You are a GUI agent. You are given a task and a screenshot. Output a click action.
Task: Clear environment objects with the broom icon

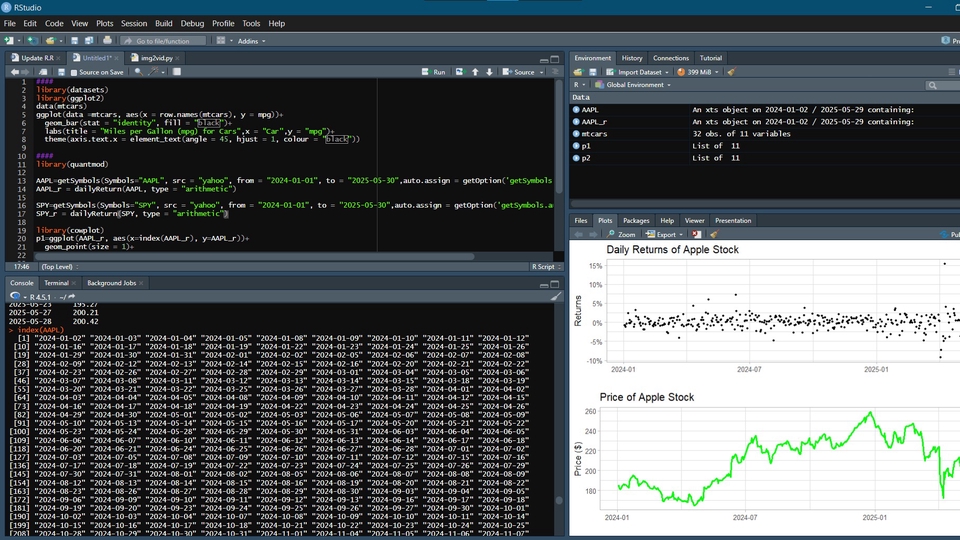[x=731, y=72]
